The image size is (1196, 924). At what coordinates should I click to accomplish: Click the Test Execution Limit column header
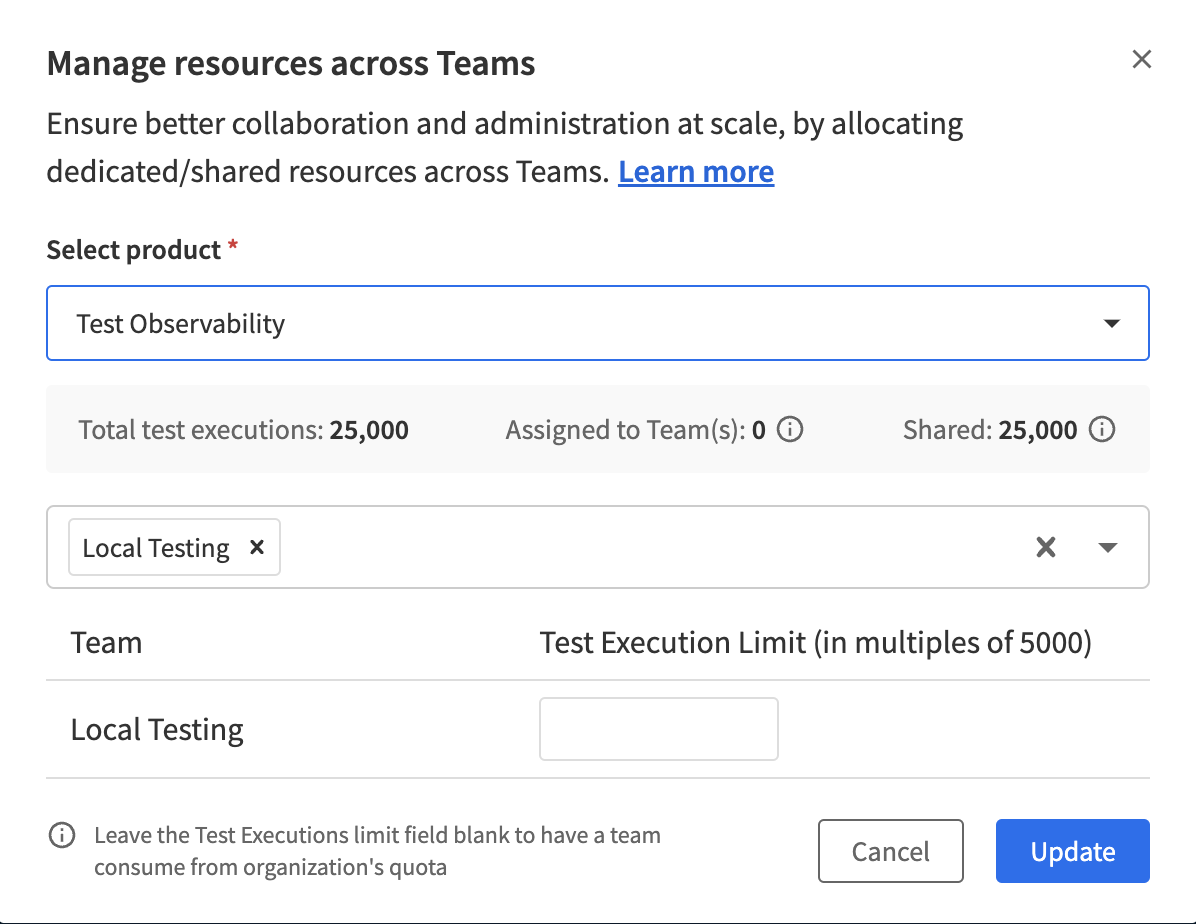point(815,642)
